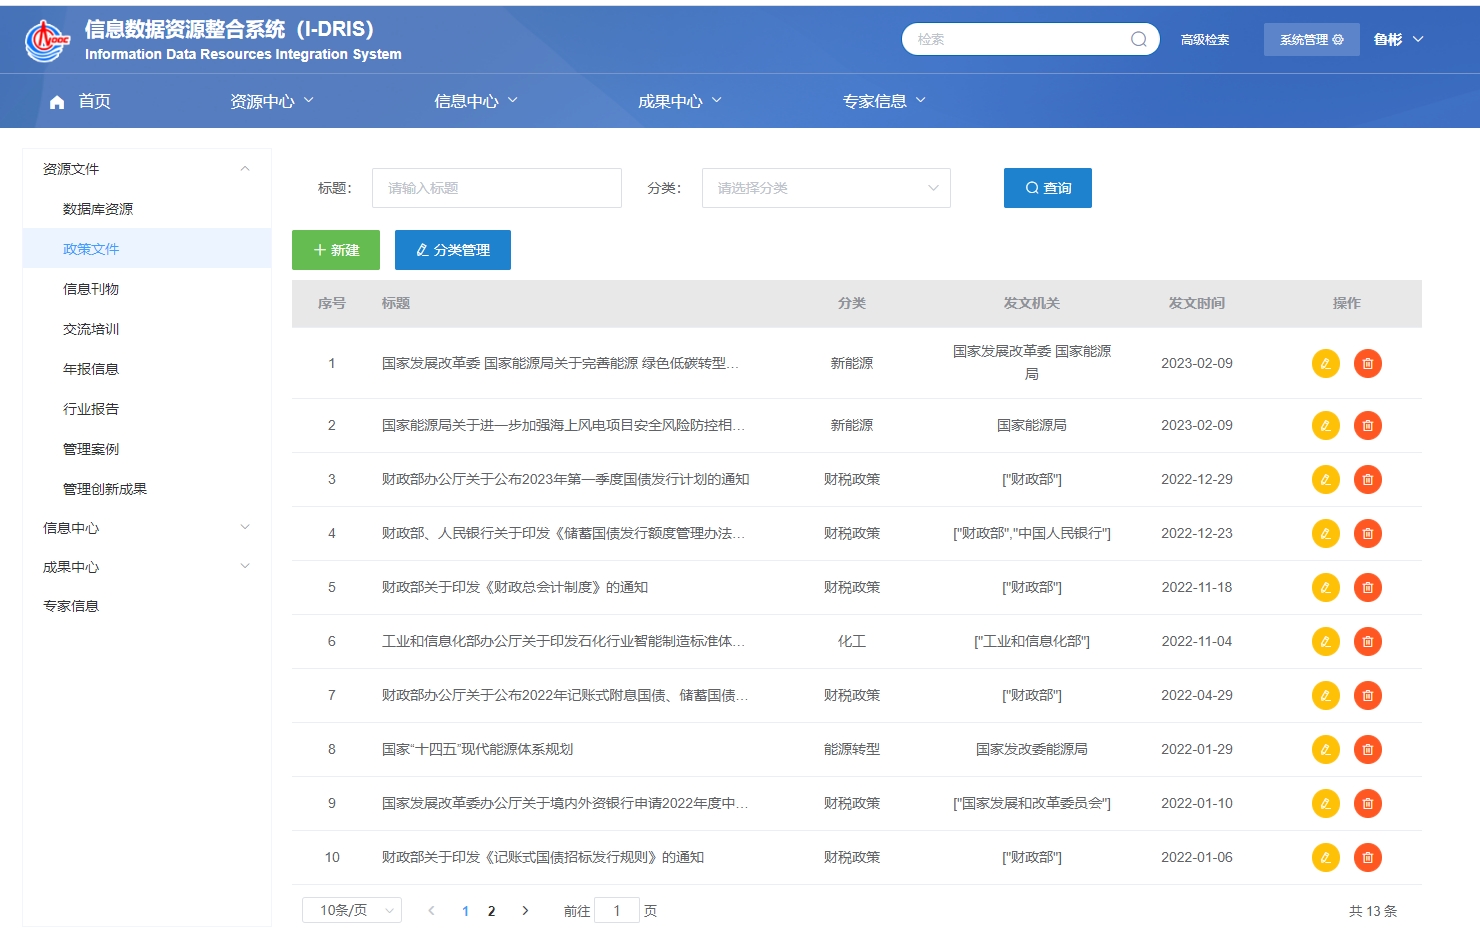
Task: Edit row 10 记账式国债招标发行规则
Action: point(1325,857)
